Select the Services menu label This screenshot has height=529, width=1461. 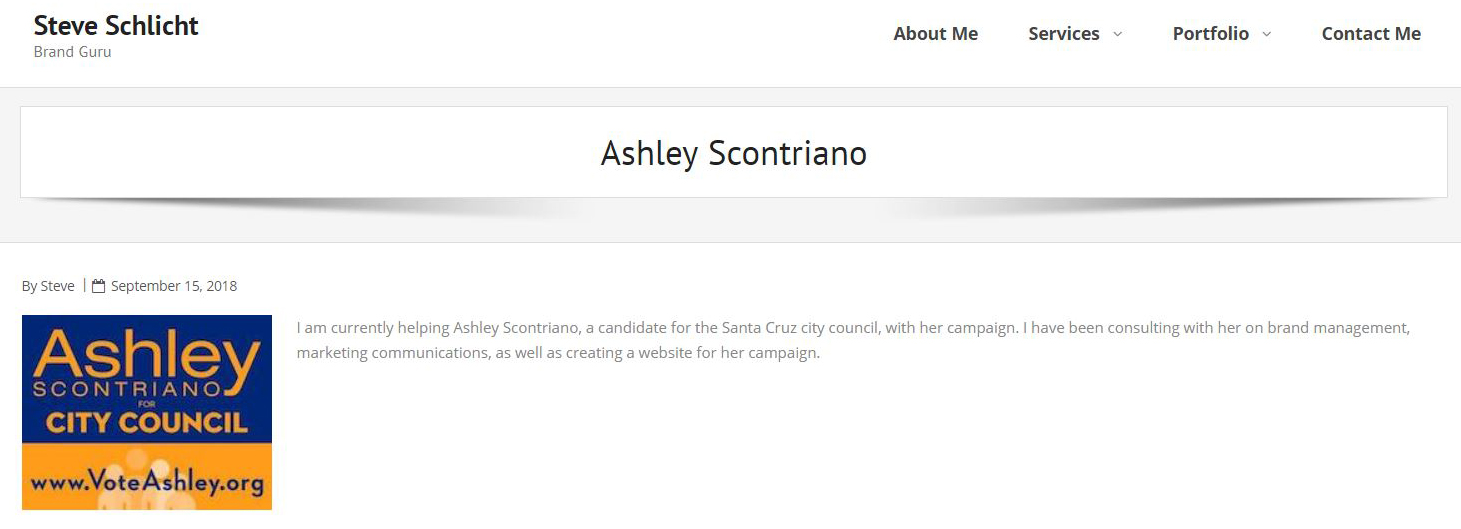1063,34
